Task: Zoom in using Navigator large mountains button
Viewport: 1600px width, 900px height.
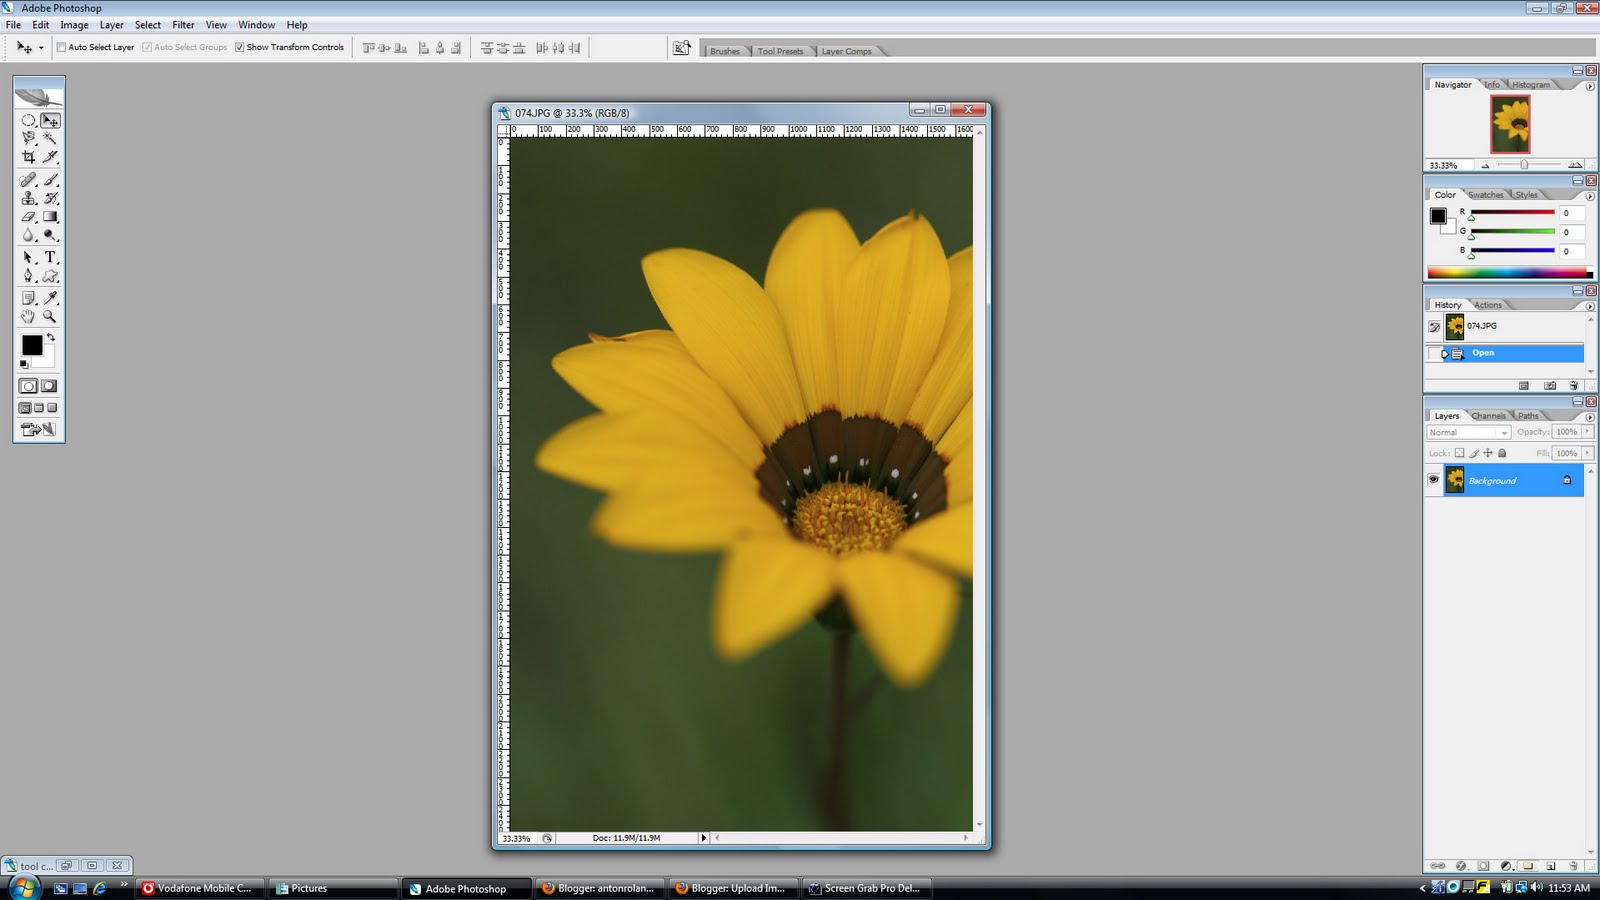Action: (x=1576, y=165)
